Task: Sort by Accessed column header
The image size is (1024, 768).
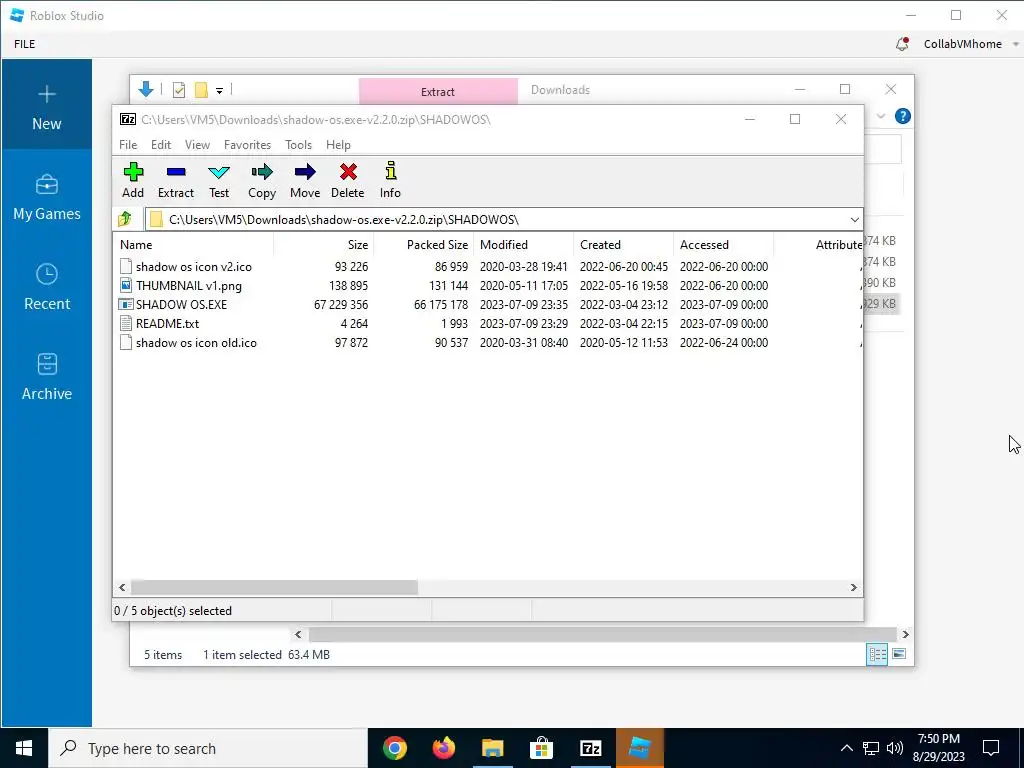Action: (724, 245)
